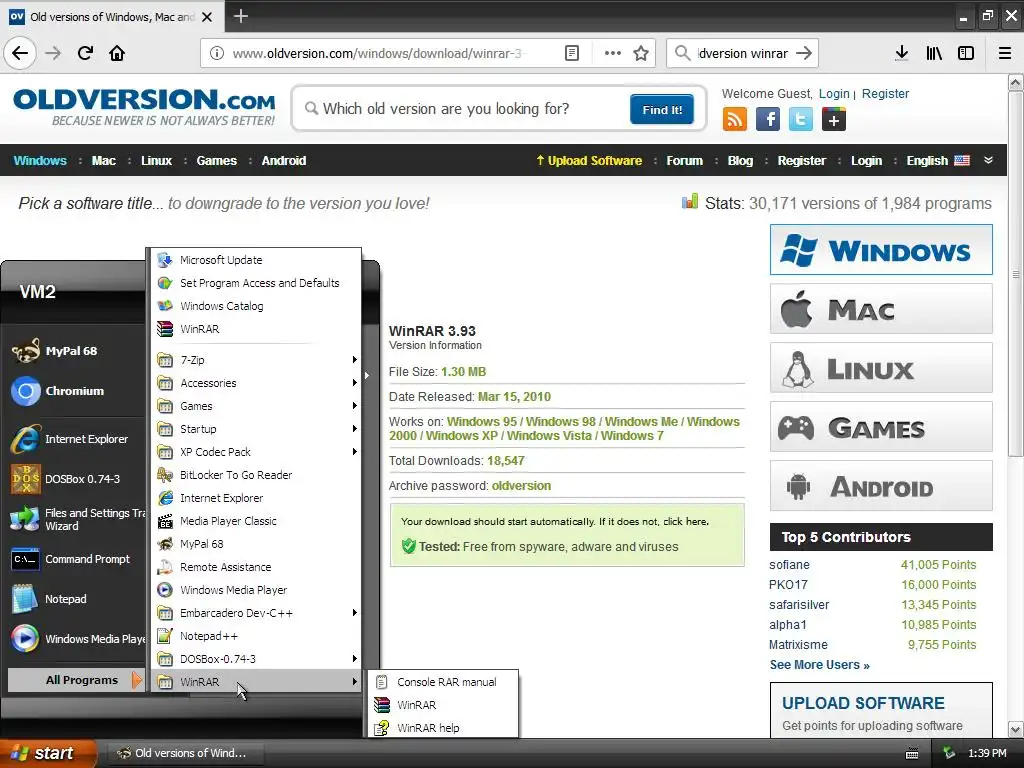The width and height of the screenshot is (1024, 768).
Task: Open Media Player Classic entry
Action: (x=257, y=520)
